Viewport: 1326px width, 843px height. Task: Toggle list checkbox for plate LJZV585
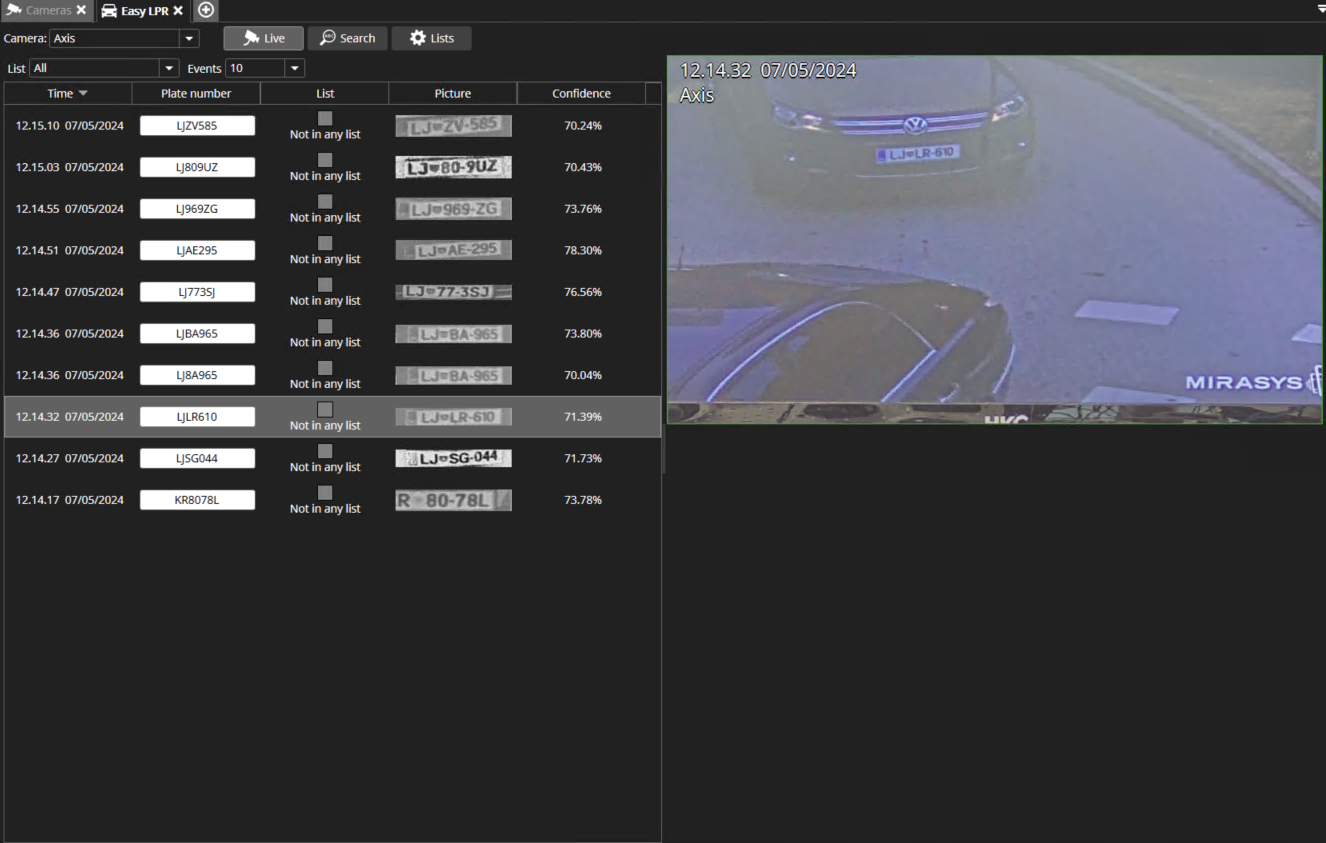(x=325, y=118)
